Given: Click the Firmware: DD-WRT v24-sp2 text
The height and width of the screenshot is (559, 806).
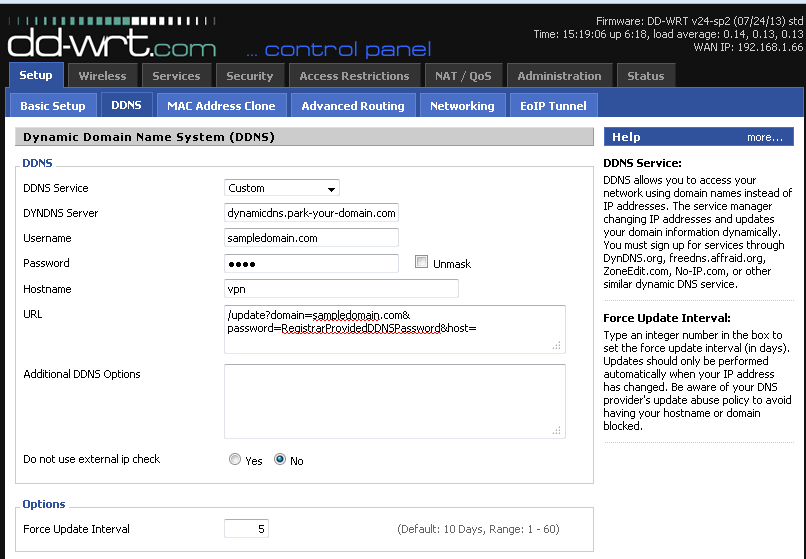Looking at the screenshot, I should click(699, 21).
